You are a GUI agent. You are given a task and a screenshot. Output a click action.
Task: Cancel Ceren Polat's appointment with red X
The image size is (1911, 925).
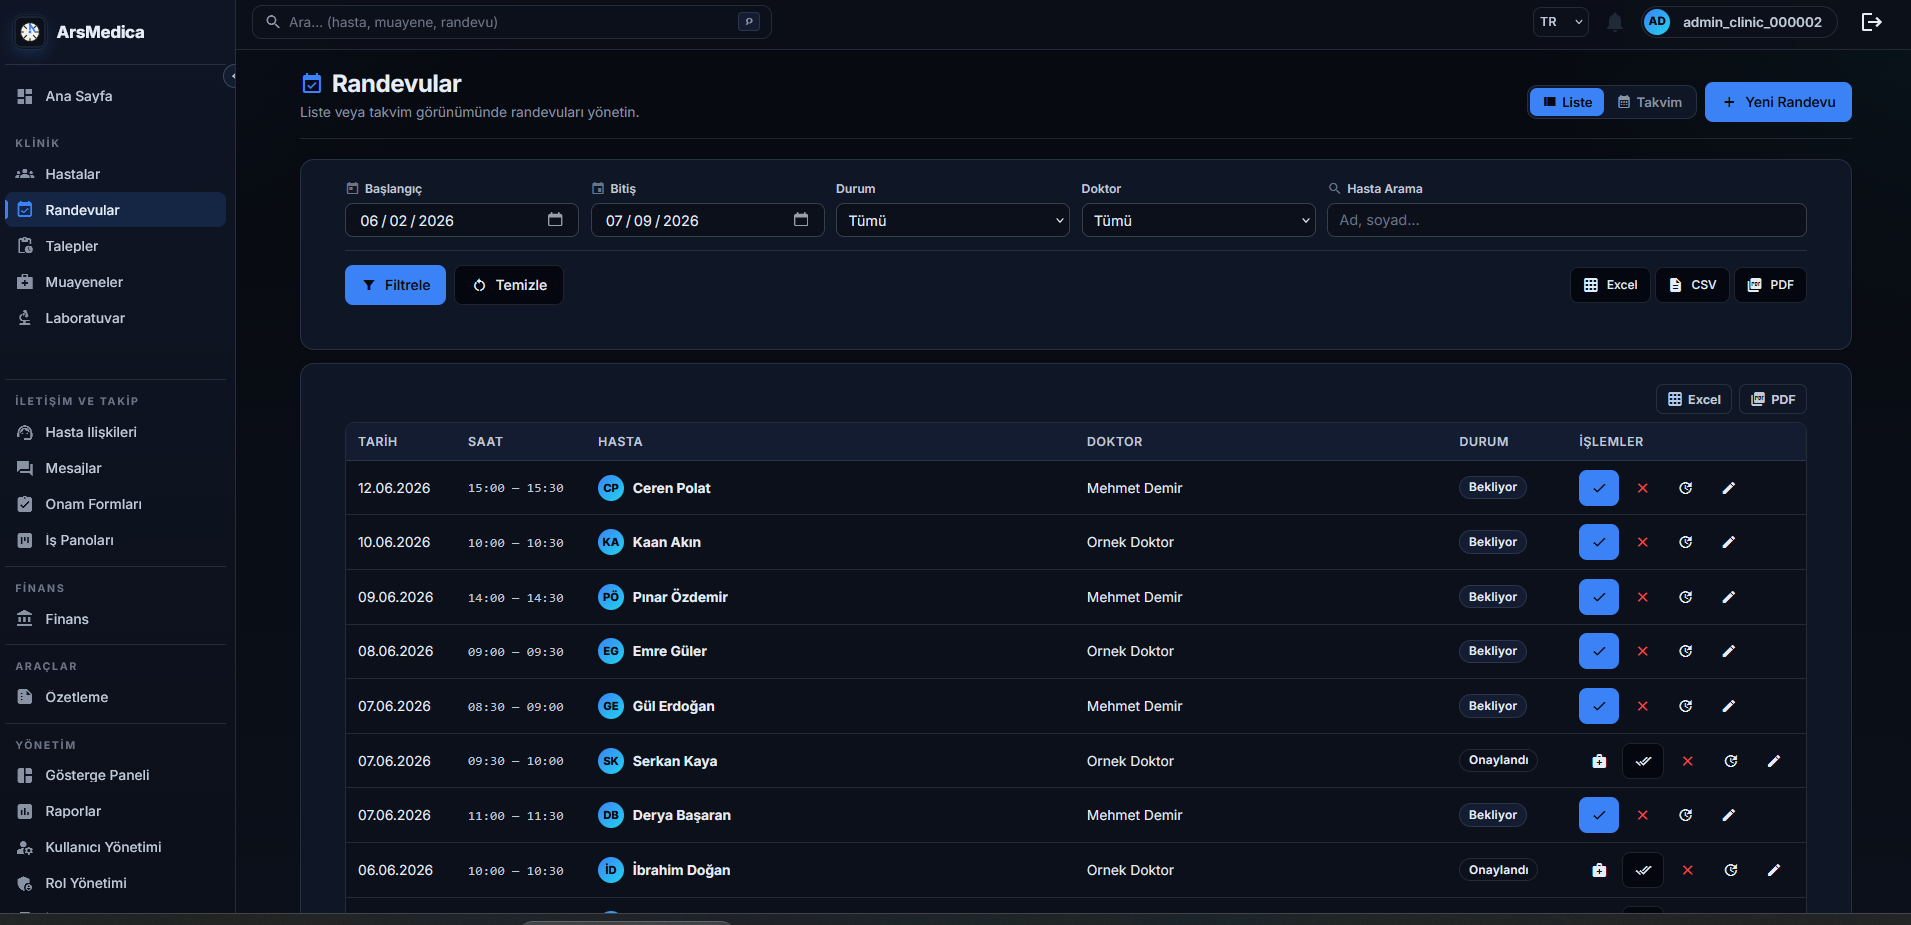coord(1642,488)
